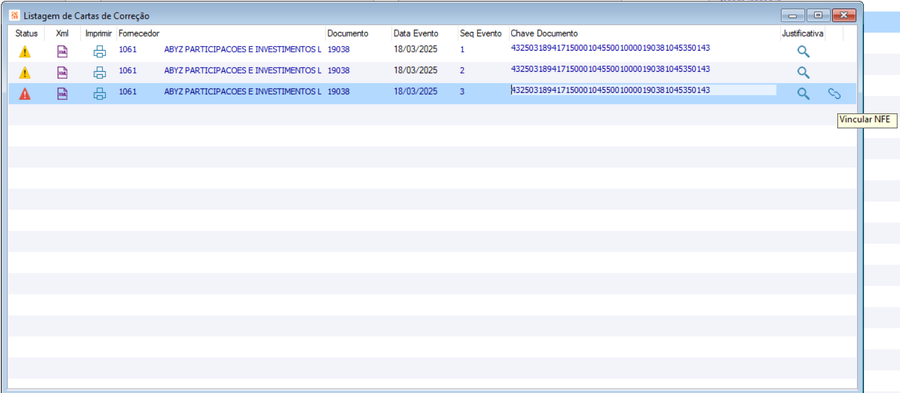The image size is (900, 393).
Task: Sort by the Justificativa column header
Action: 802,34
